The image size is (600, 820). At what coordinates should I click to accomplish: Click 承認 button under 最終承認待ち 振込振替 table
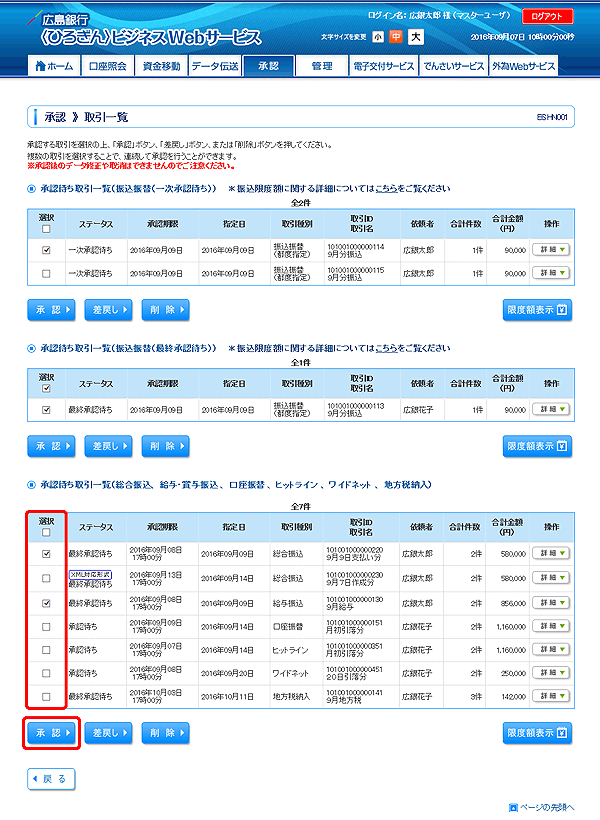(51, 447)
